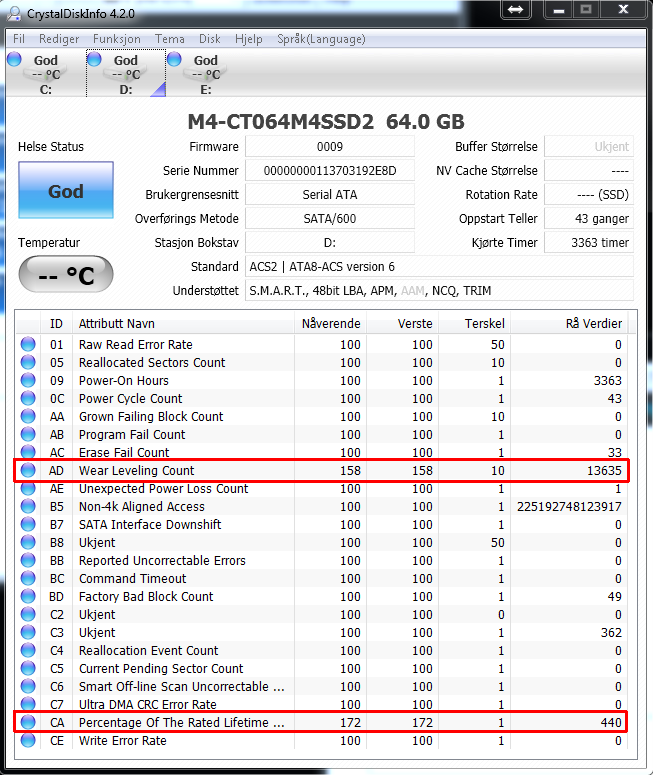
Task: Click status icon for Power-On Hours
Action: click(28, 380)
